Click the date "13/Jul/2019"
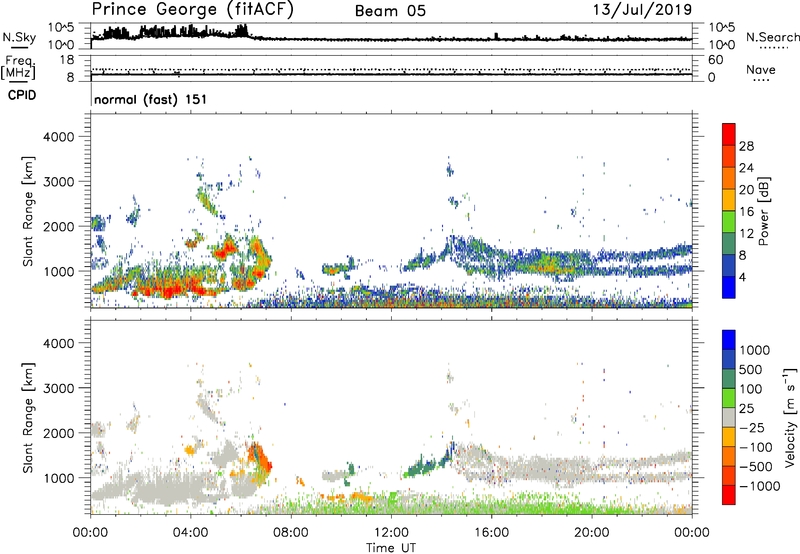800x554 pixels. coord(642,10)
